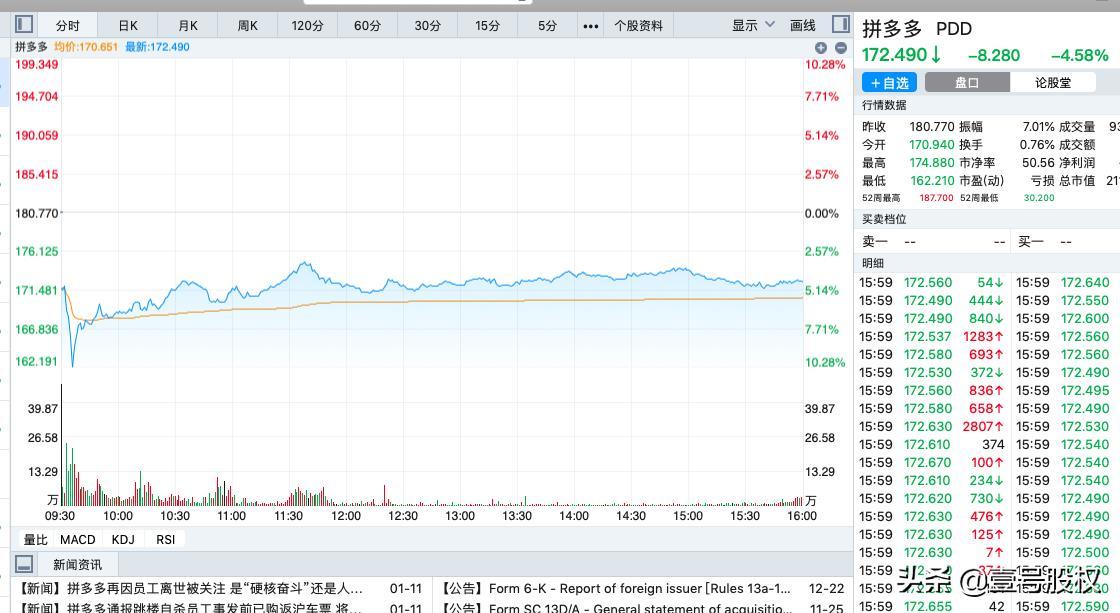Toggle the left sidebar panel icon
1120x613 pixels.
click(x=24, y=24)
